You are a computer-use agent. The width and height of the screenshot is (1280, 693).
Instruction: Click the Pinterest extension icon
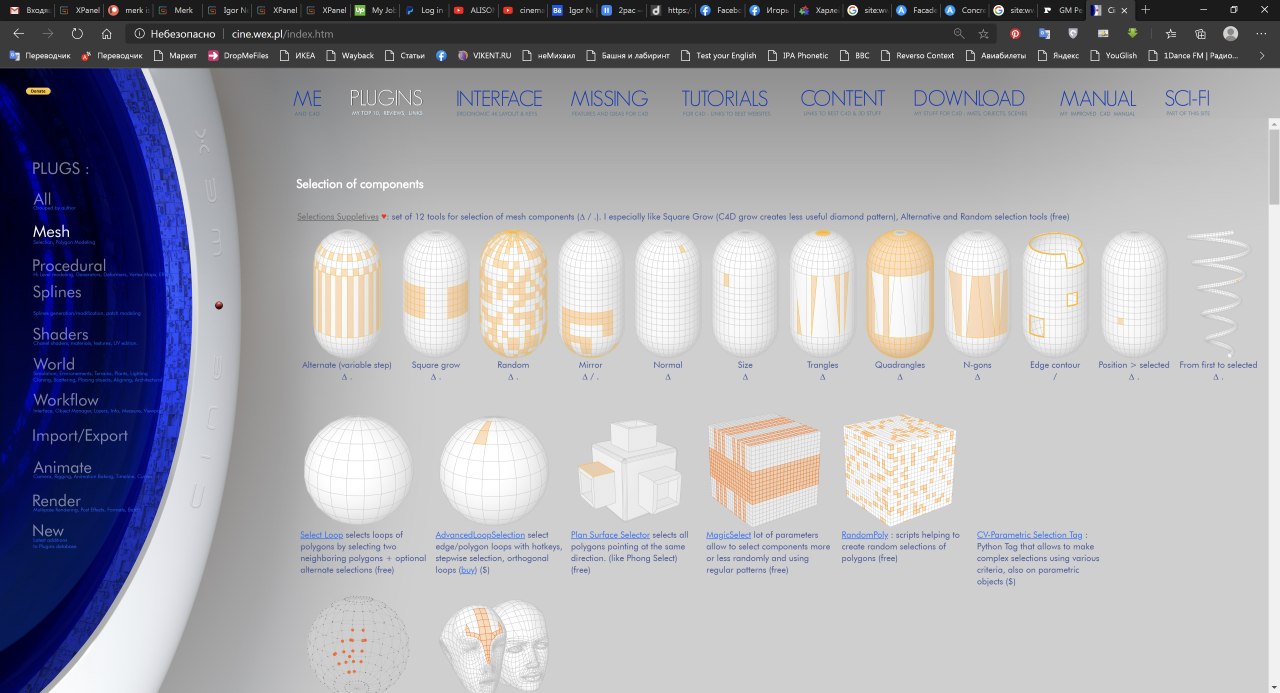click(1016, 33)
